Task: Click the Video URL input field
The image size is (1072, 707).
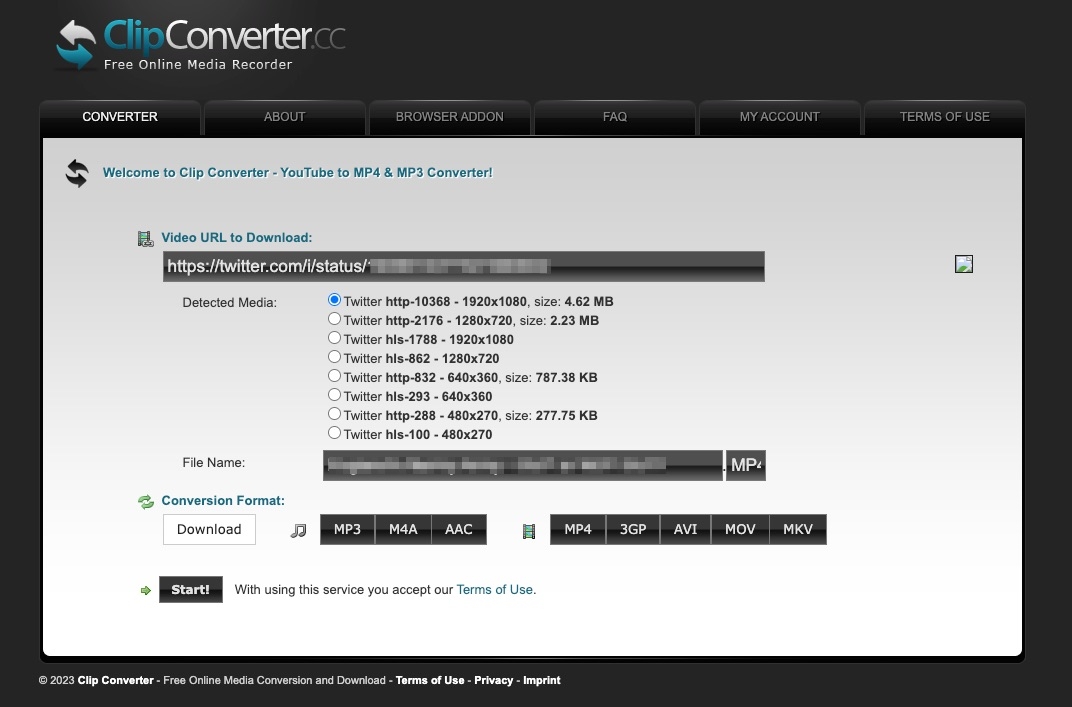Action: point(464,266)
